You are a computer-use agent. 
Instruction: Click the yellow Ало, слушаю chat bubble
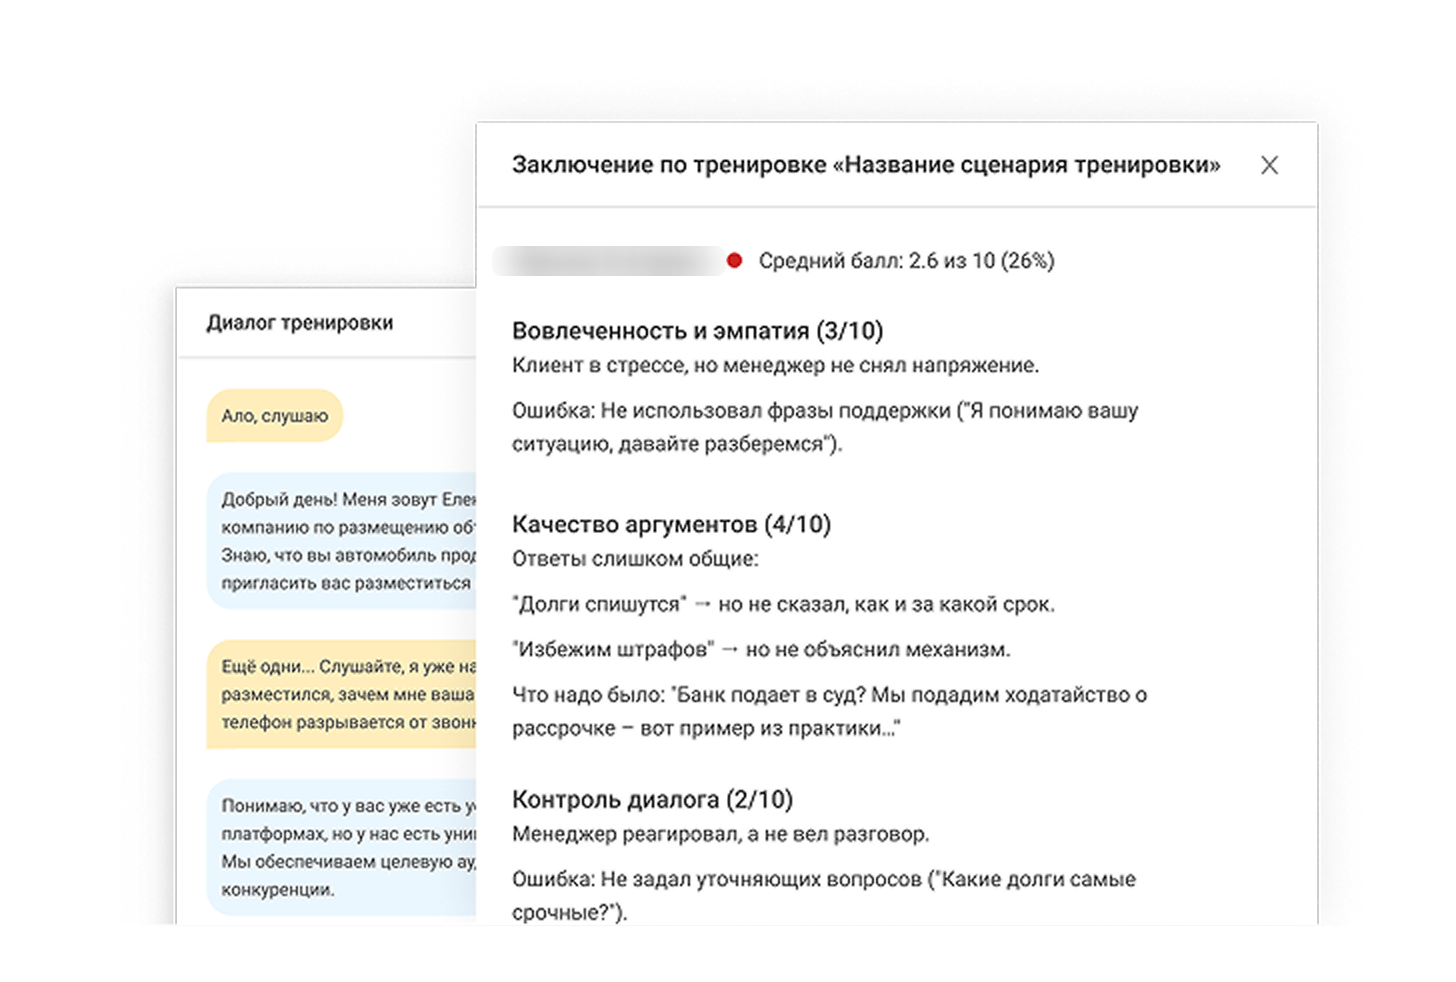(274, 416)
